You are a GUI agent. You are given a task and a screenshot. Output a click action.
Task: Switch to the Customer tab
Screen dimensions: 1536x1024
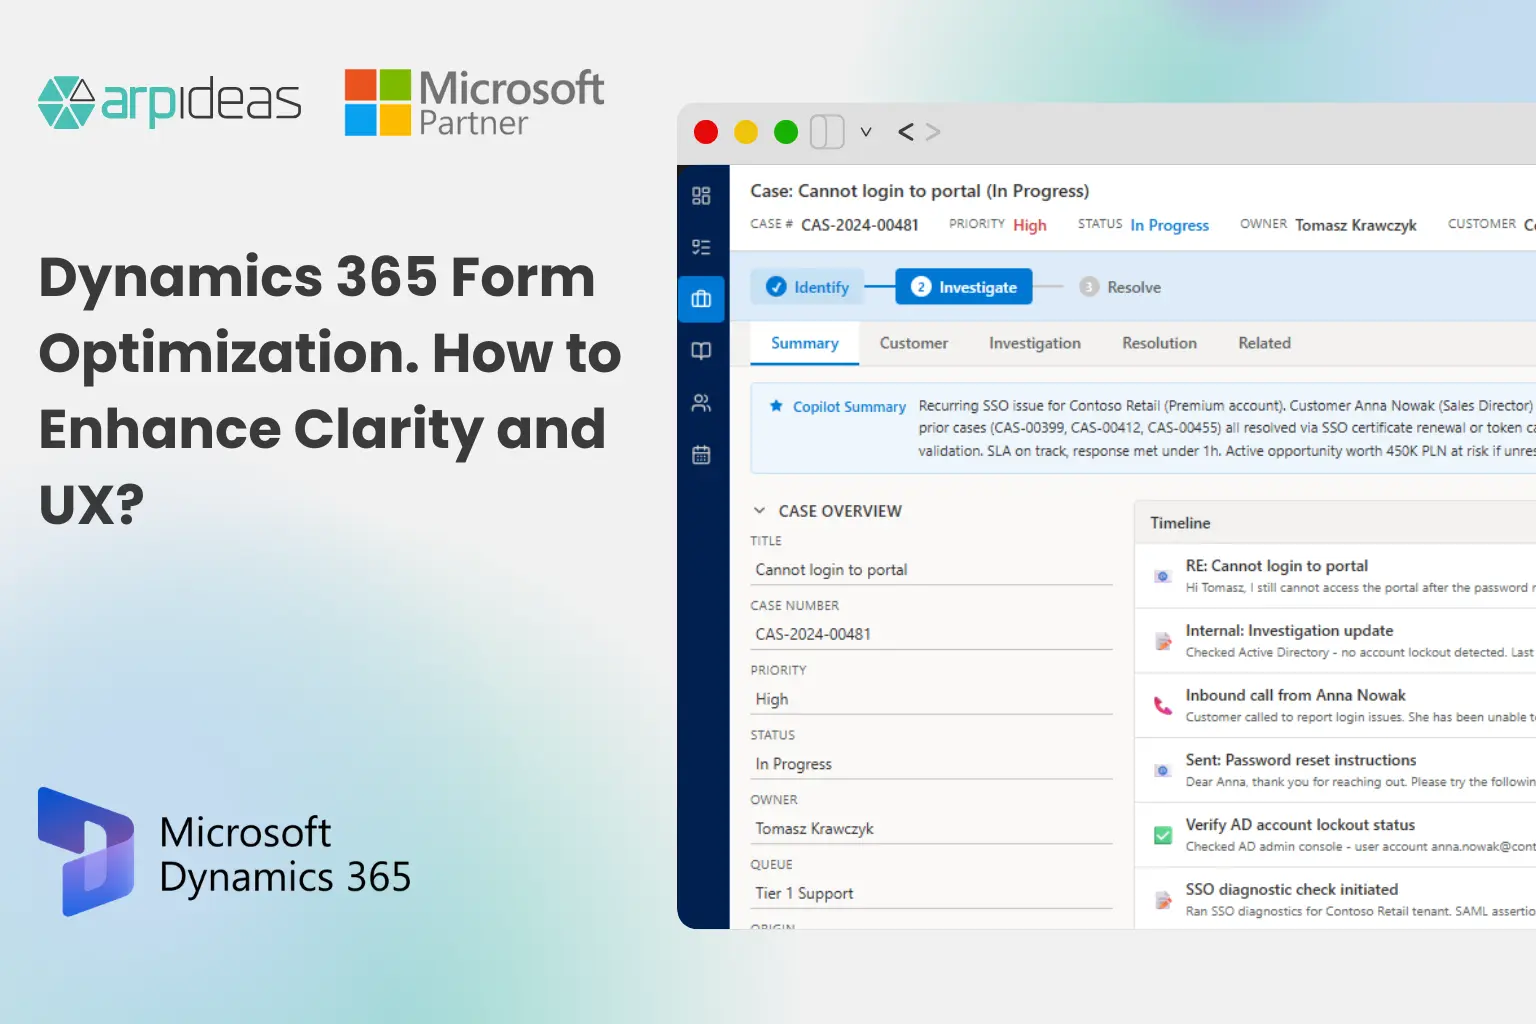(x=913, y=343)
